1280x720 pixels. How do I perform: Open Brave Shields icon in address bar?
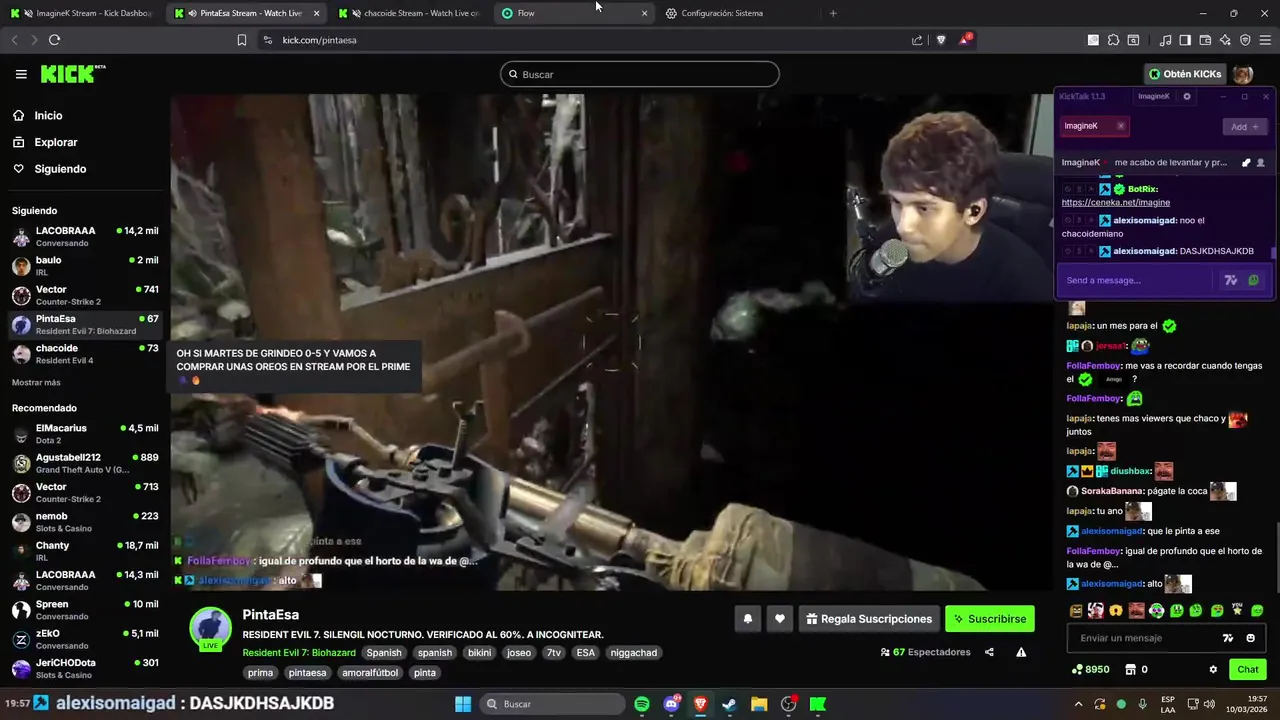[941, 40]
